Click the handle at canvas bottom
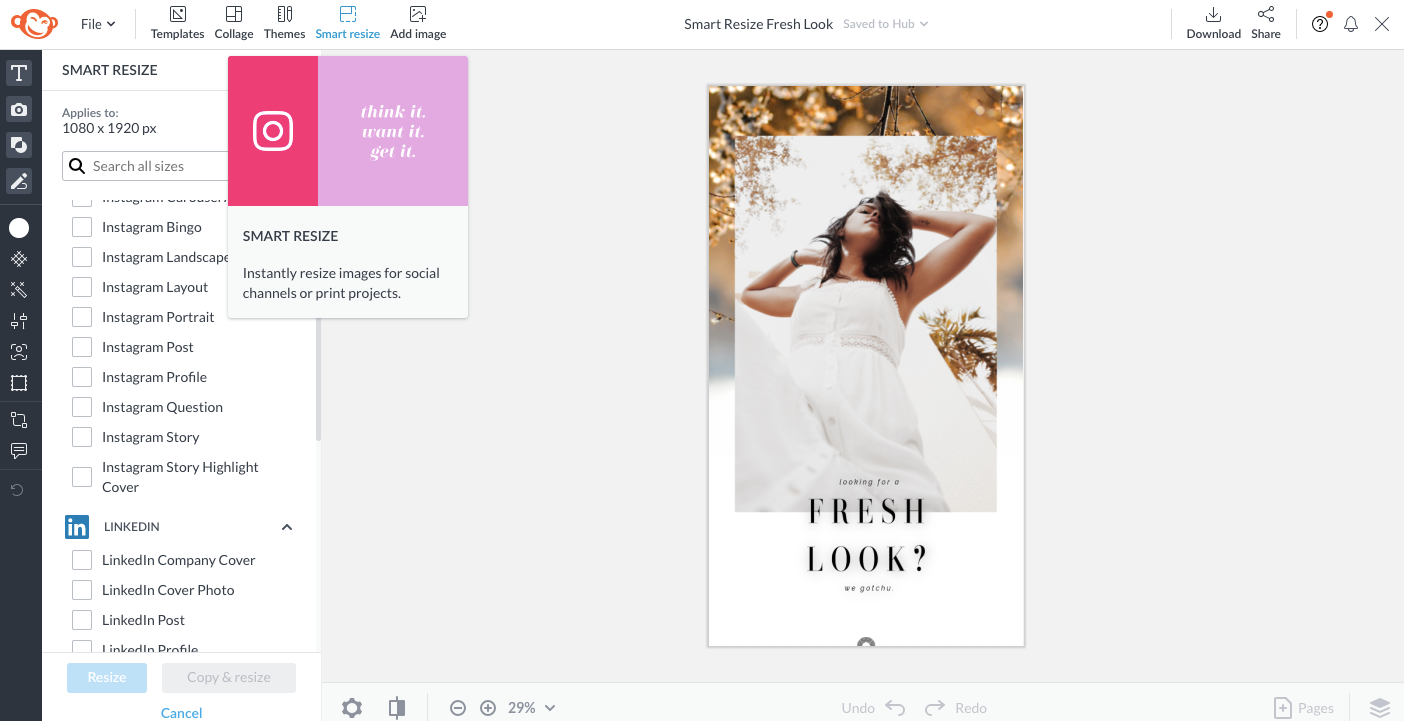This screenshot has height=721, width=1404. [x=866, y=644]
